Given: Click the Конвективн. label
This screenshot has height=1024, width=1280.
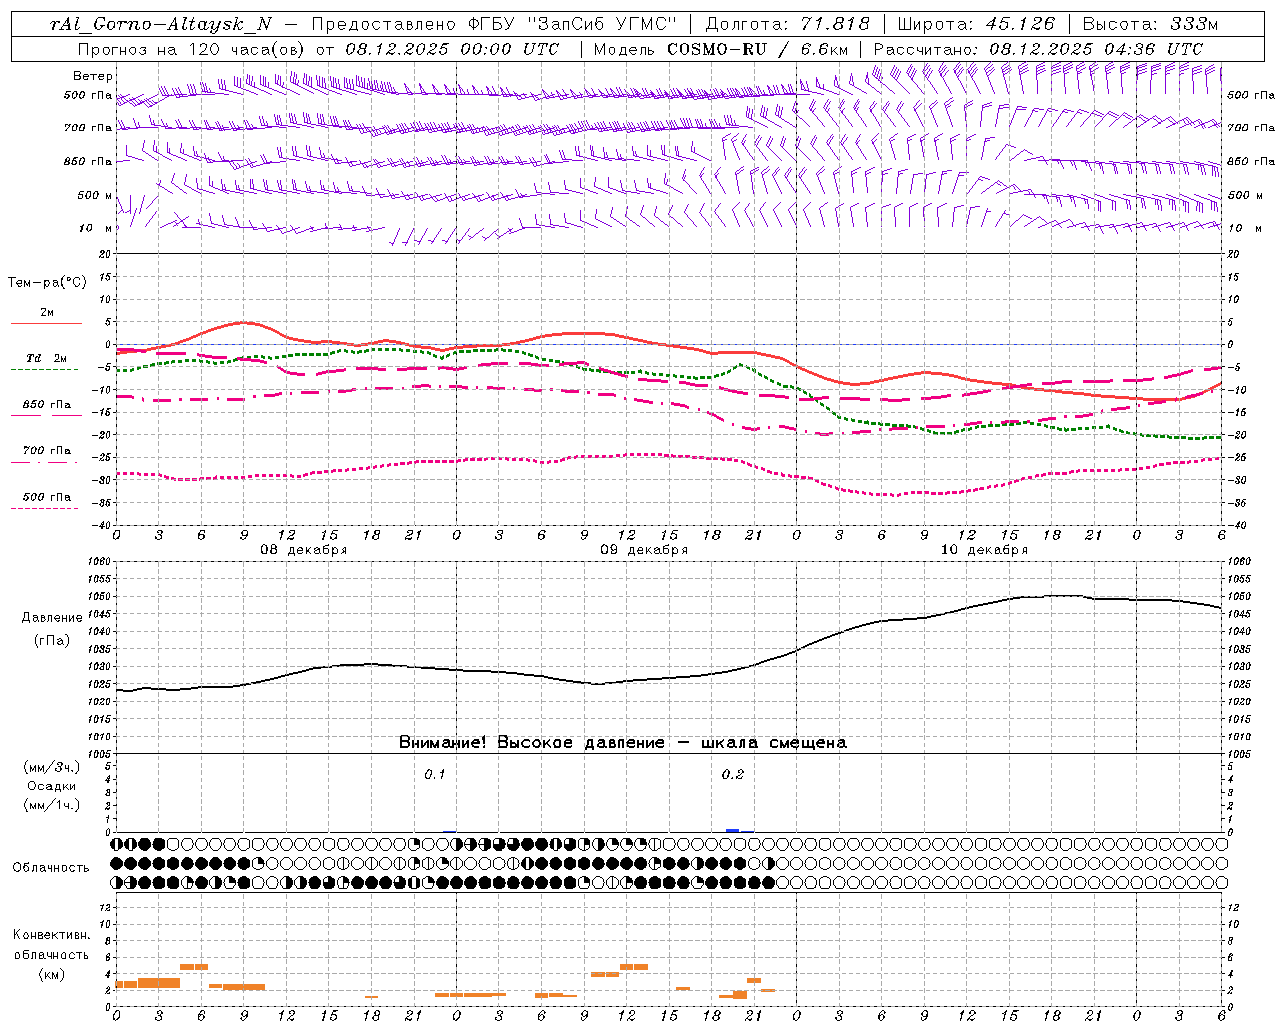Looking at the screenshot, I should (x=52, y=935).
